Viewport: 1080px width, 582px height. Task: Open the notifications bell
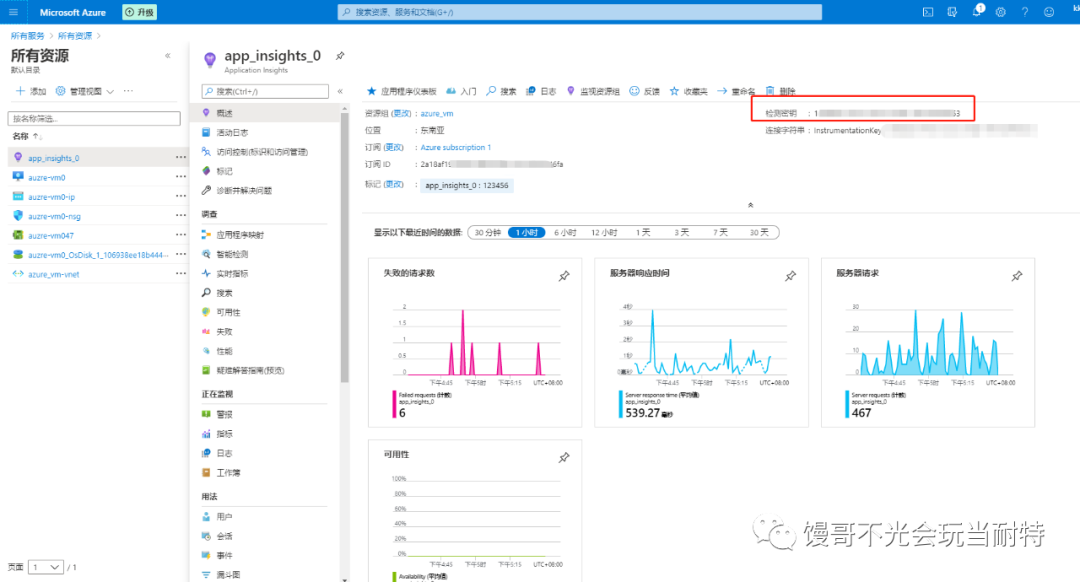tap(977, 11)
